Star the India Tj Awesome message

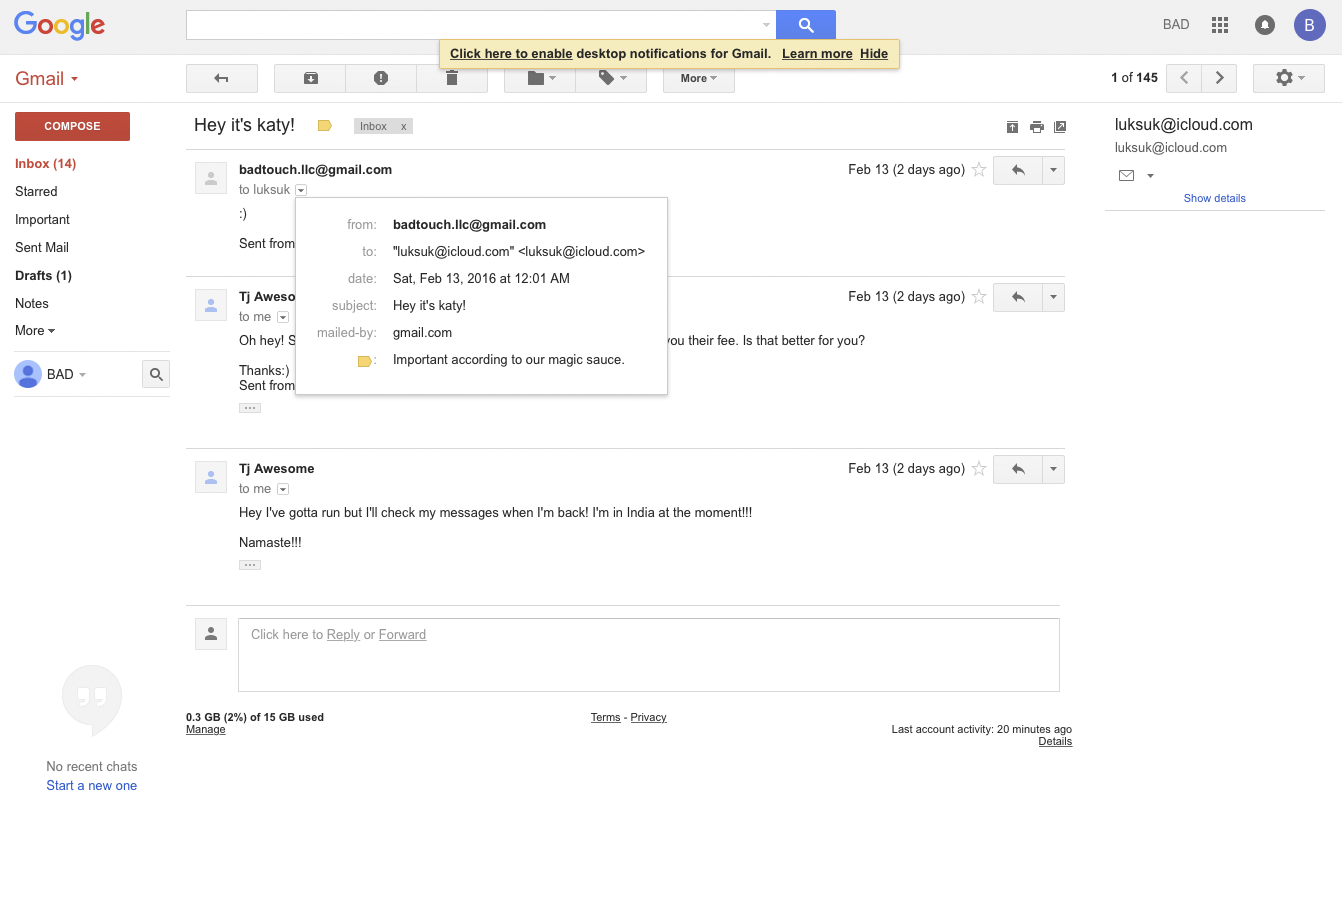tap(979, 469)
